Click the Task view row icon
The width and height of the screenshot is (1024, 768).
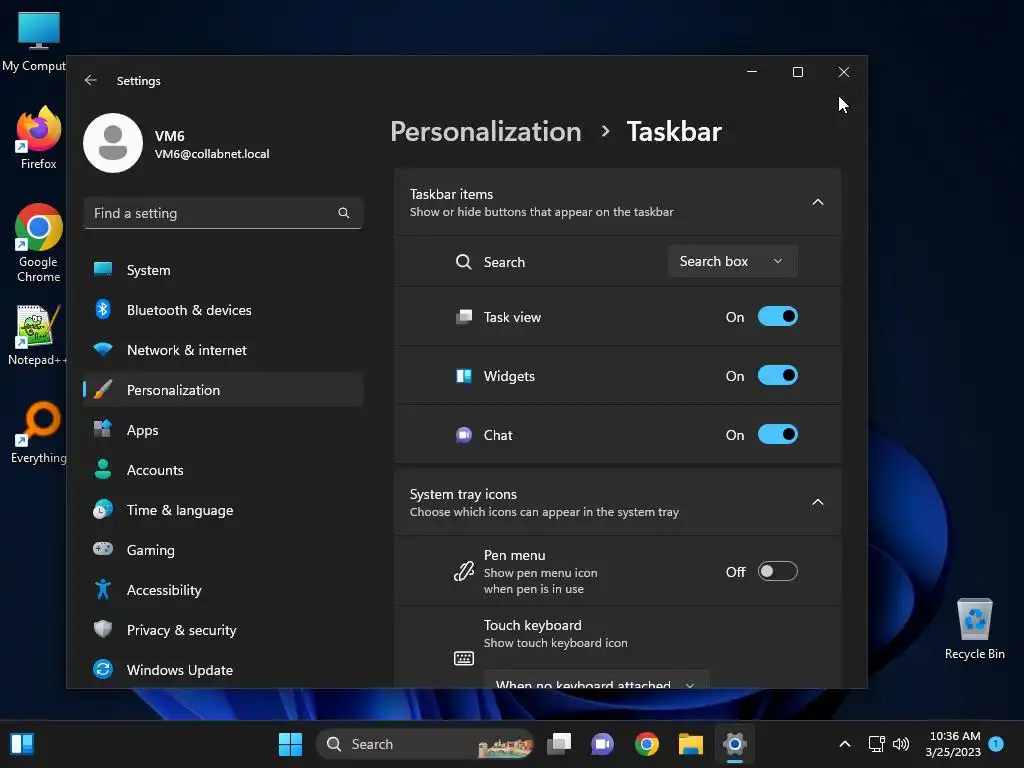(463, 317)
